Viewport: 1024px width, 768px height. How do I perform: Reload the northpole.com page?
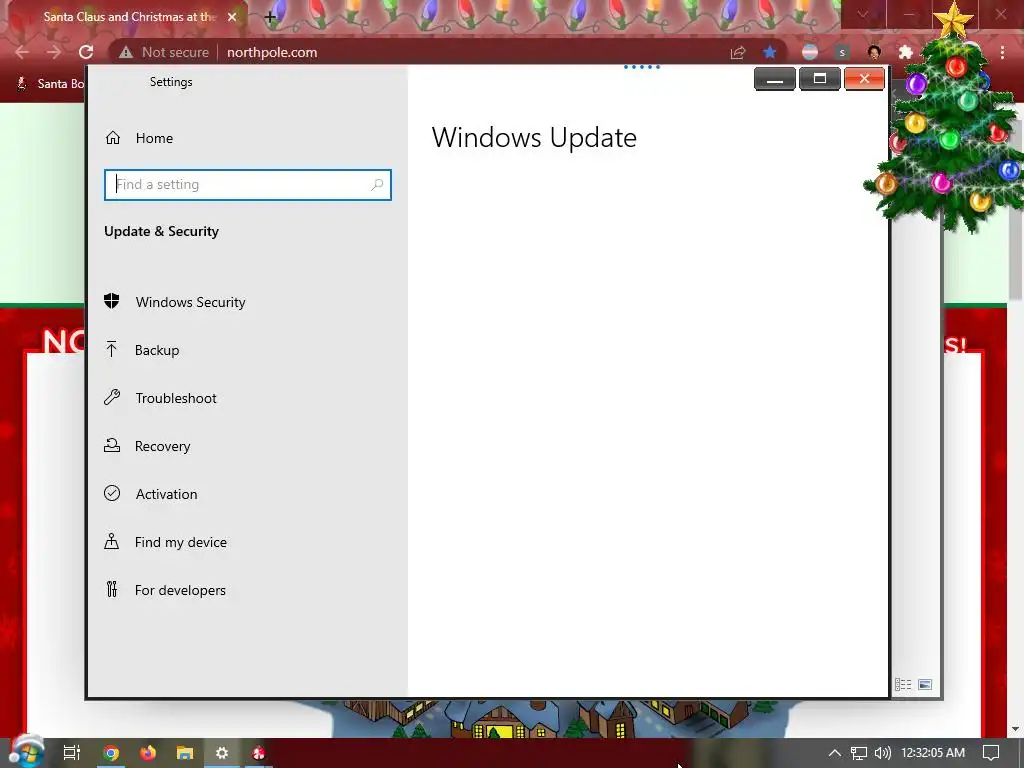(x=86, y=52)
